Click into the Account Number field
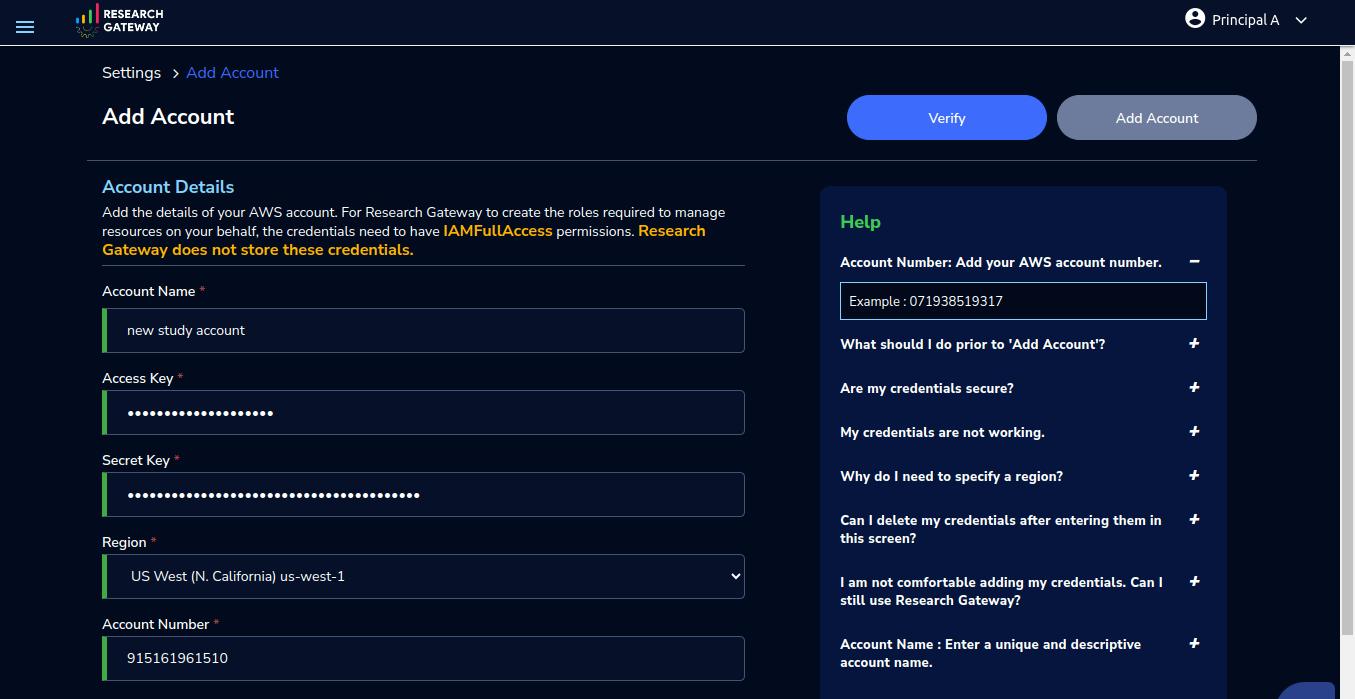Image resolution: width=1355 pixels, height=699 pixels. pyautogui.click(x=423, y=658)
